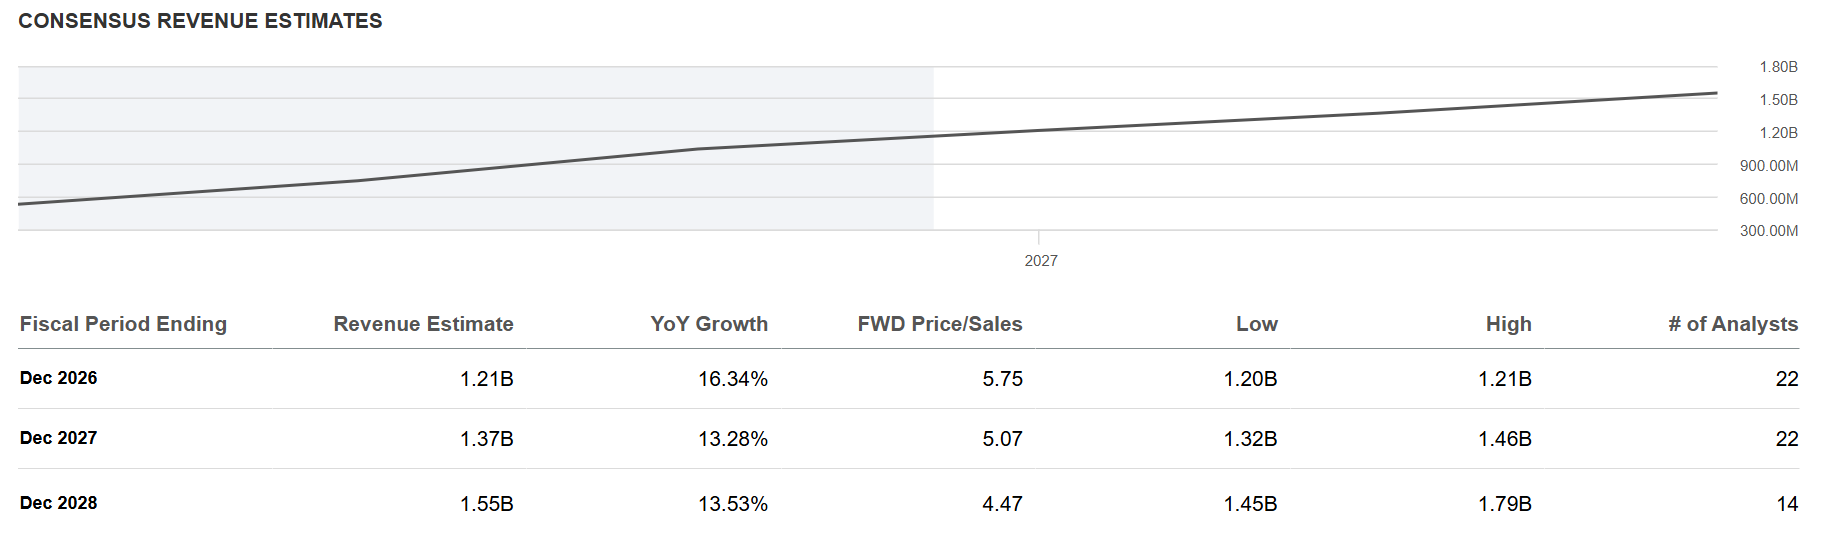Click the 2027 marker on chart axis

1041,260
